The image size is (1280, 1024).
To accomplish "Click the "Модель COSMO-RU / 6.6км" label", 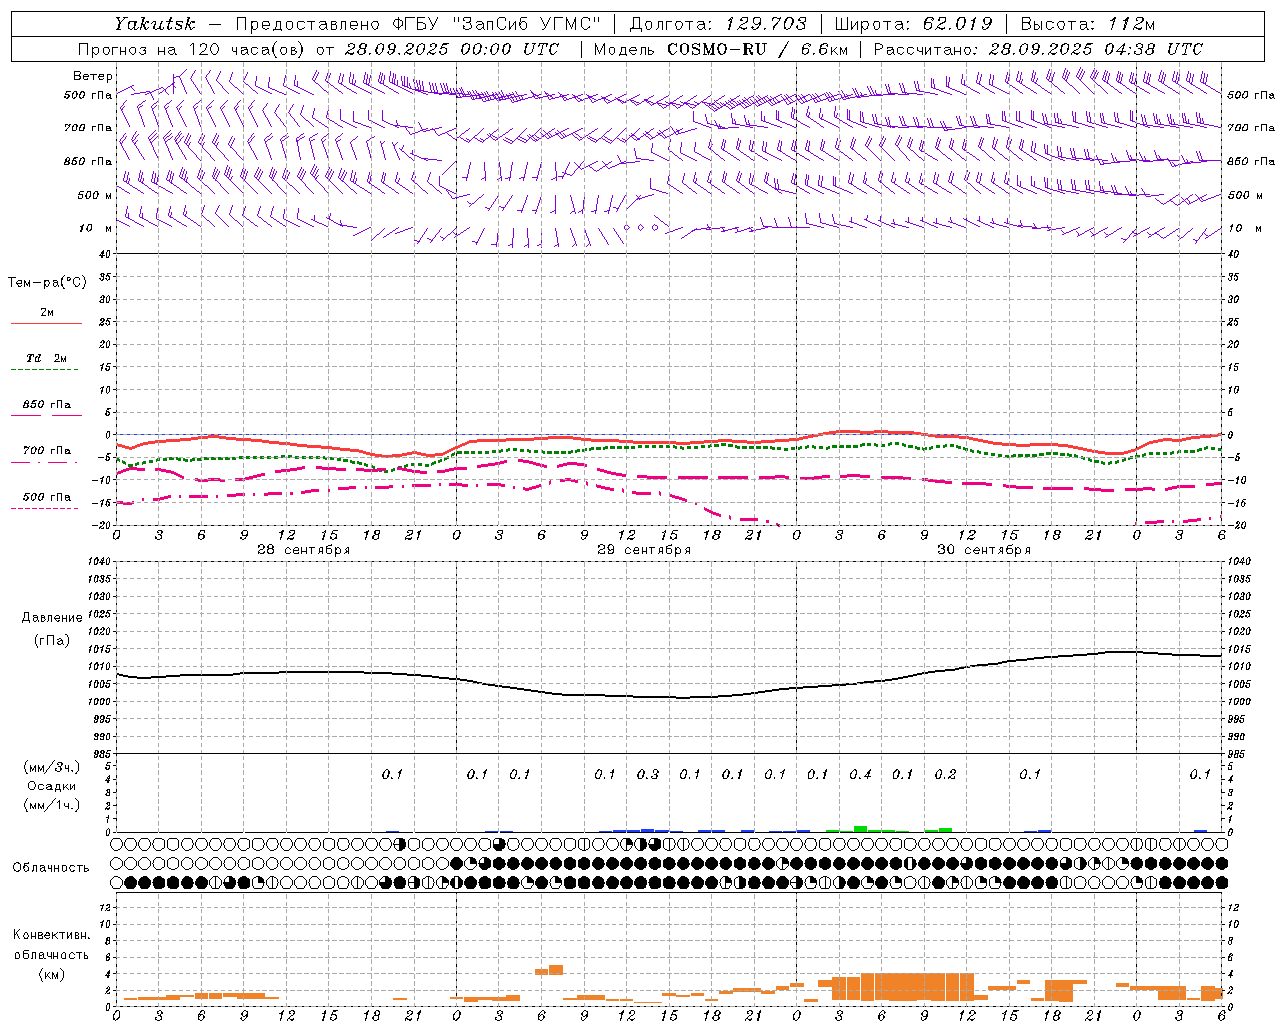I will [x=721, y=49].
